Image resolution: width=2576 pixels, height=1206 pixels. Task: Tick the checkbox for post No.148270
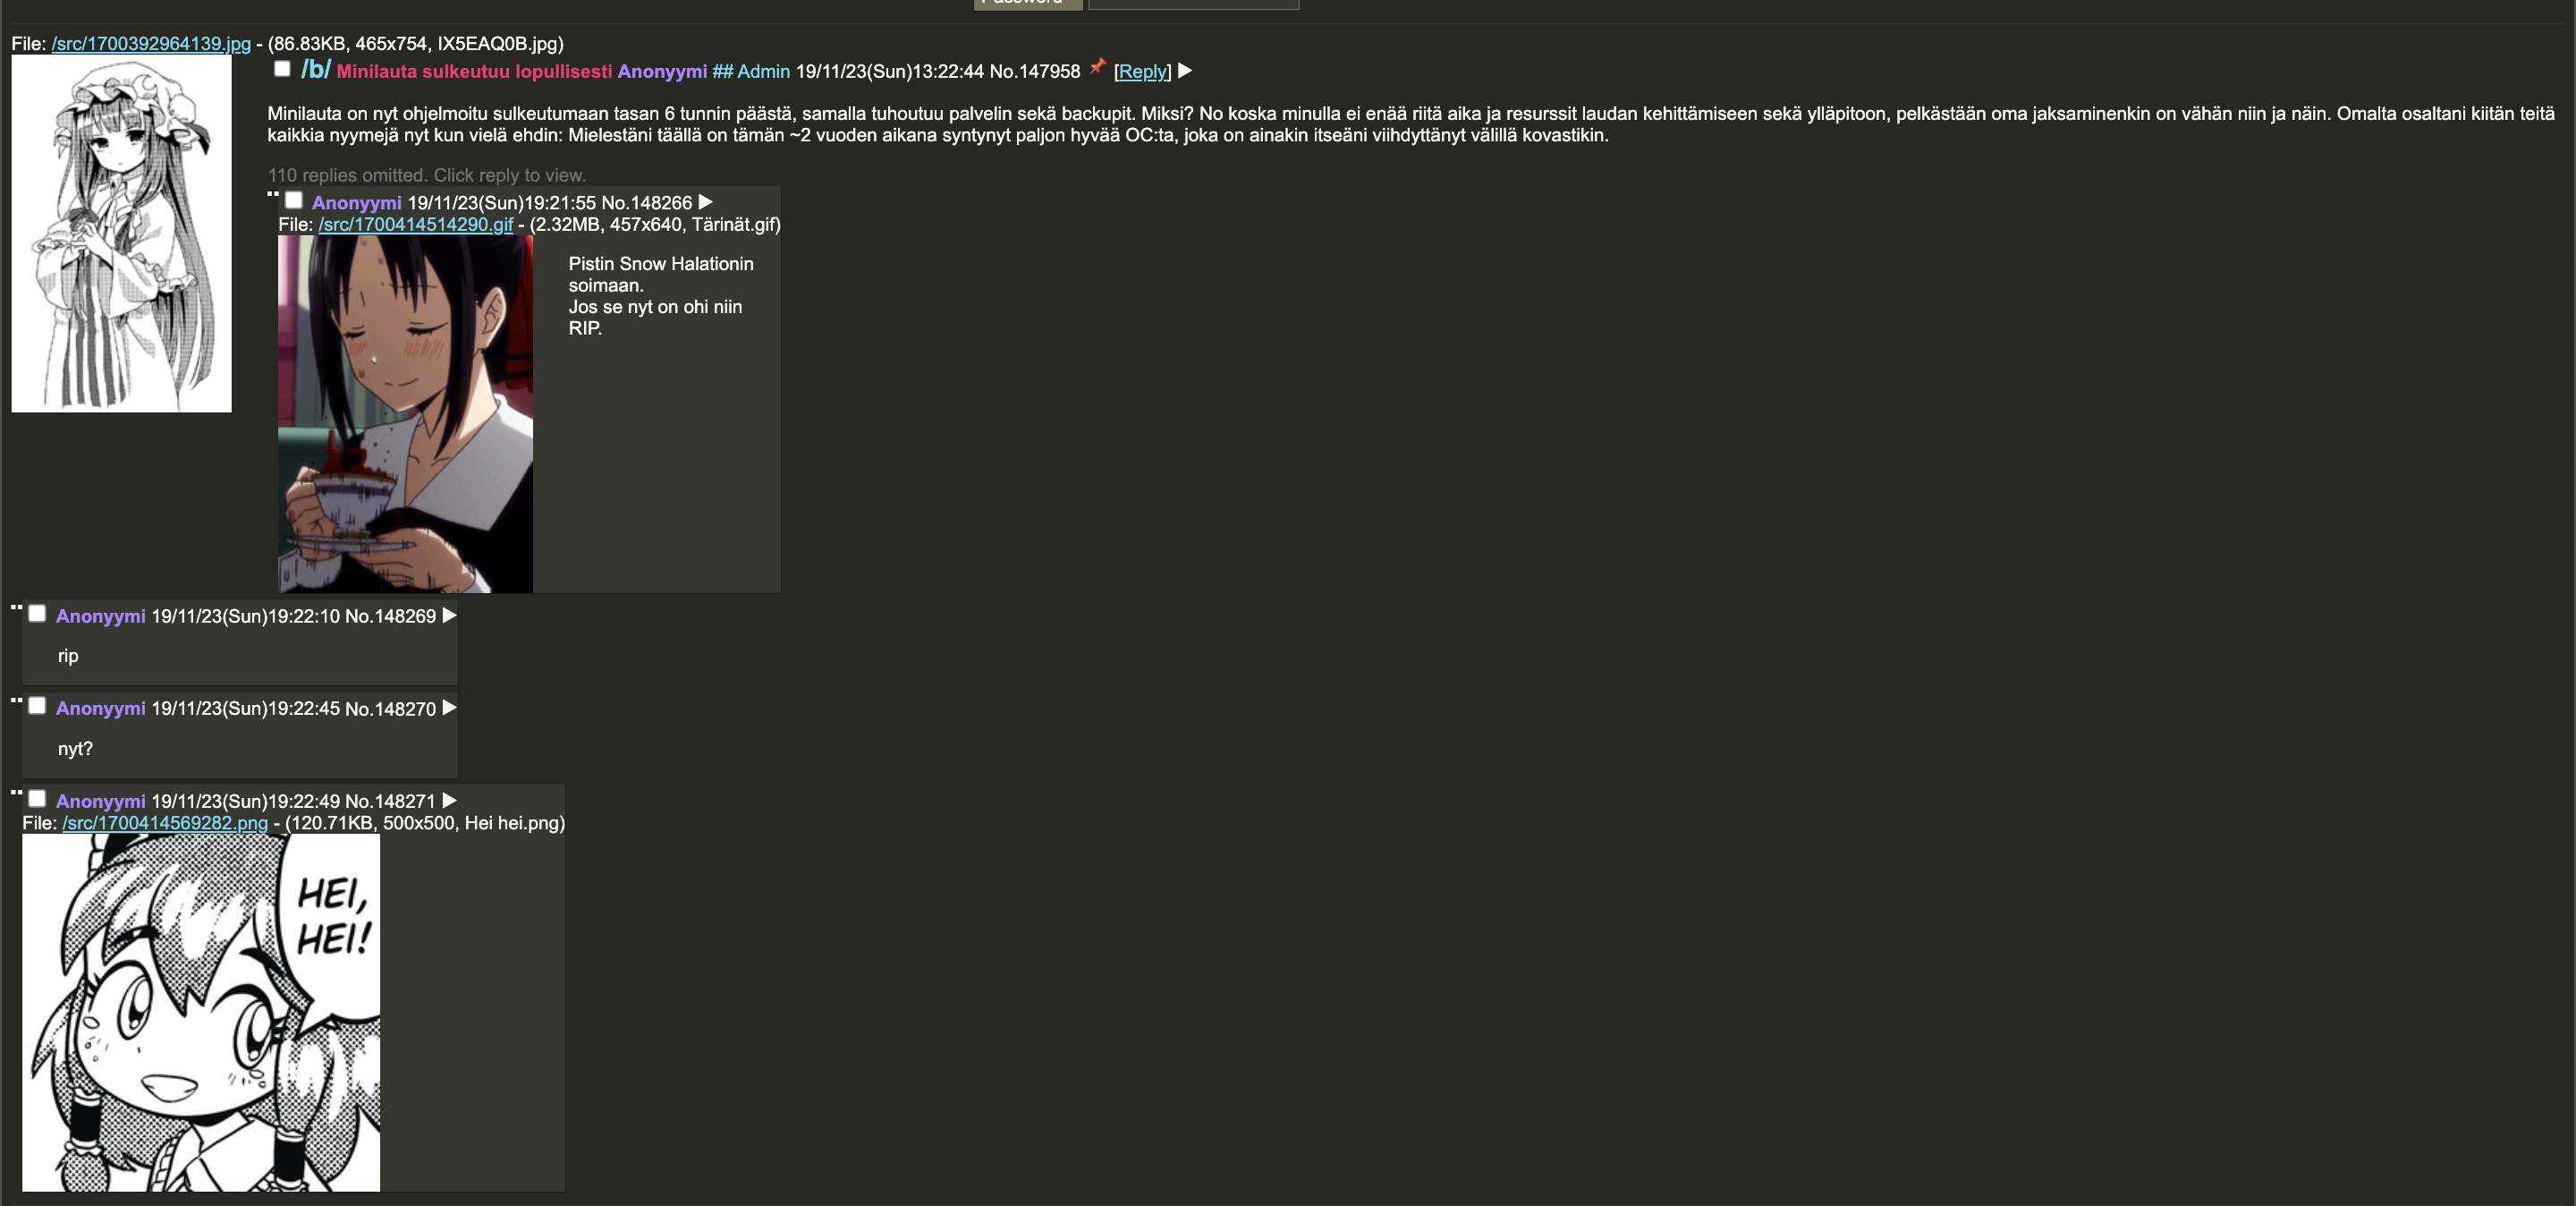(37, 706)
